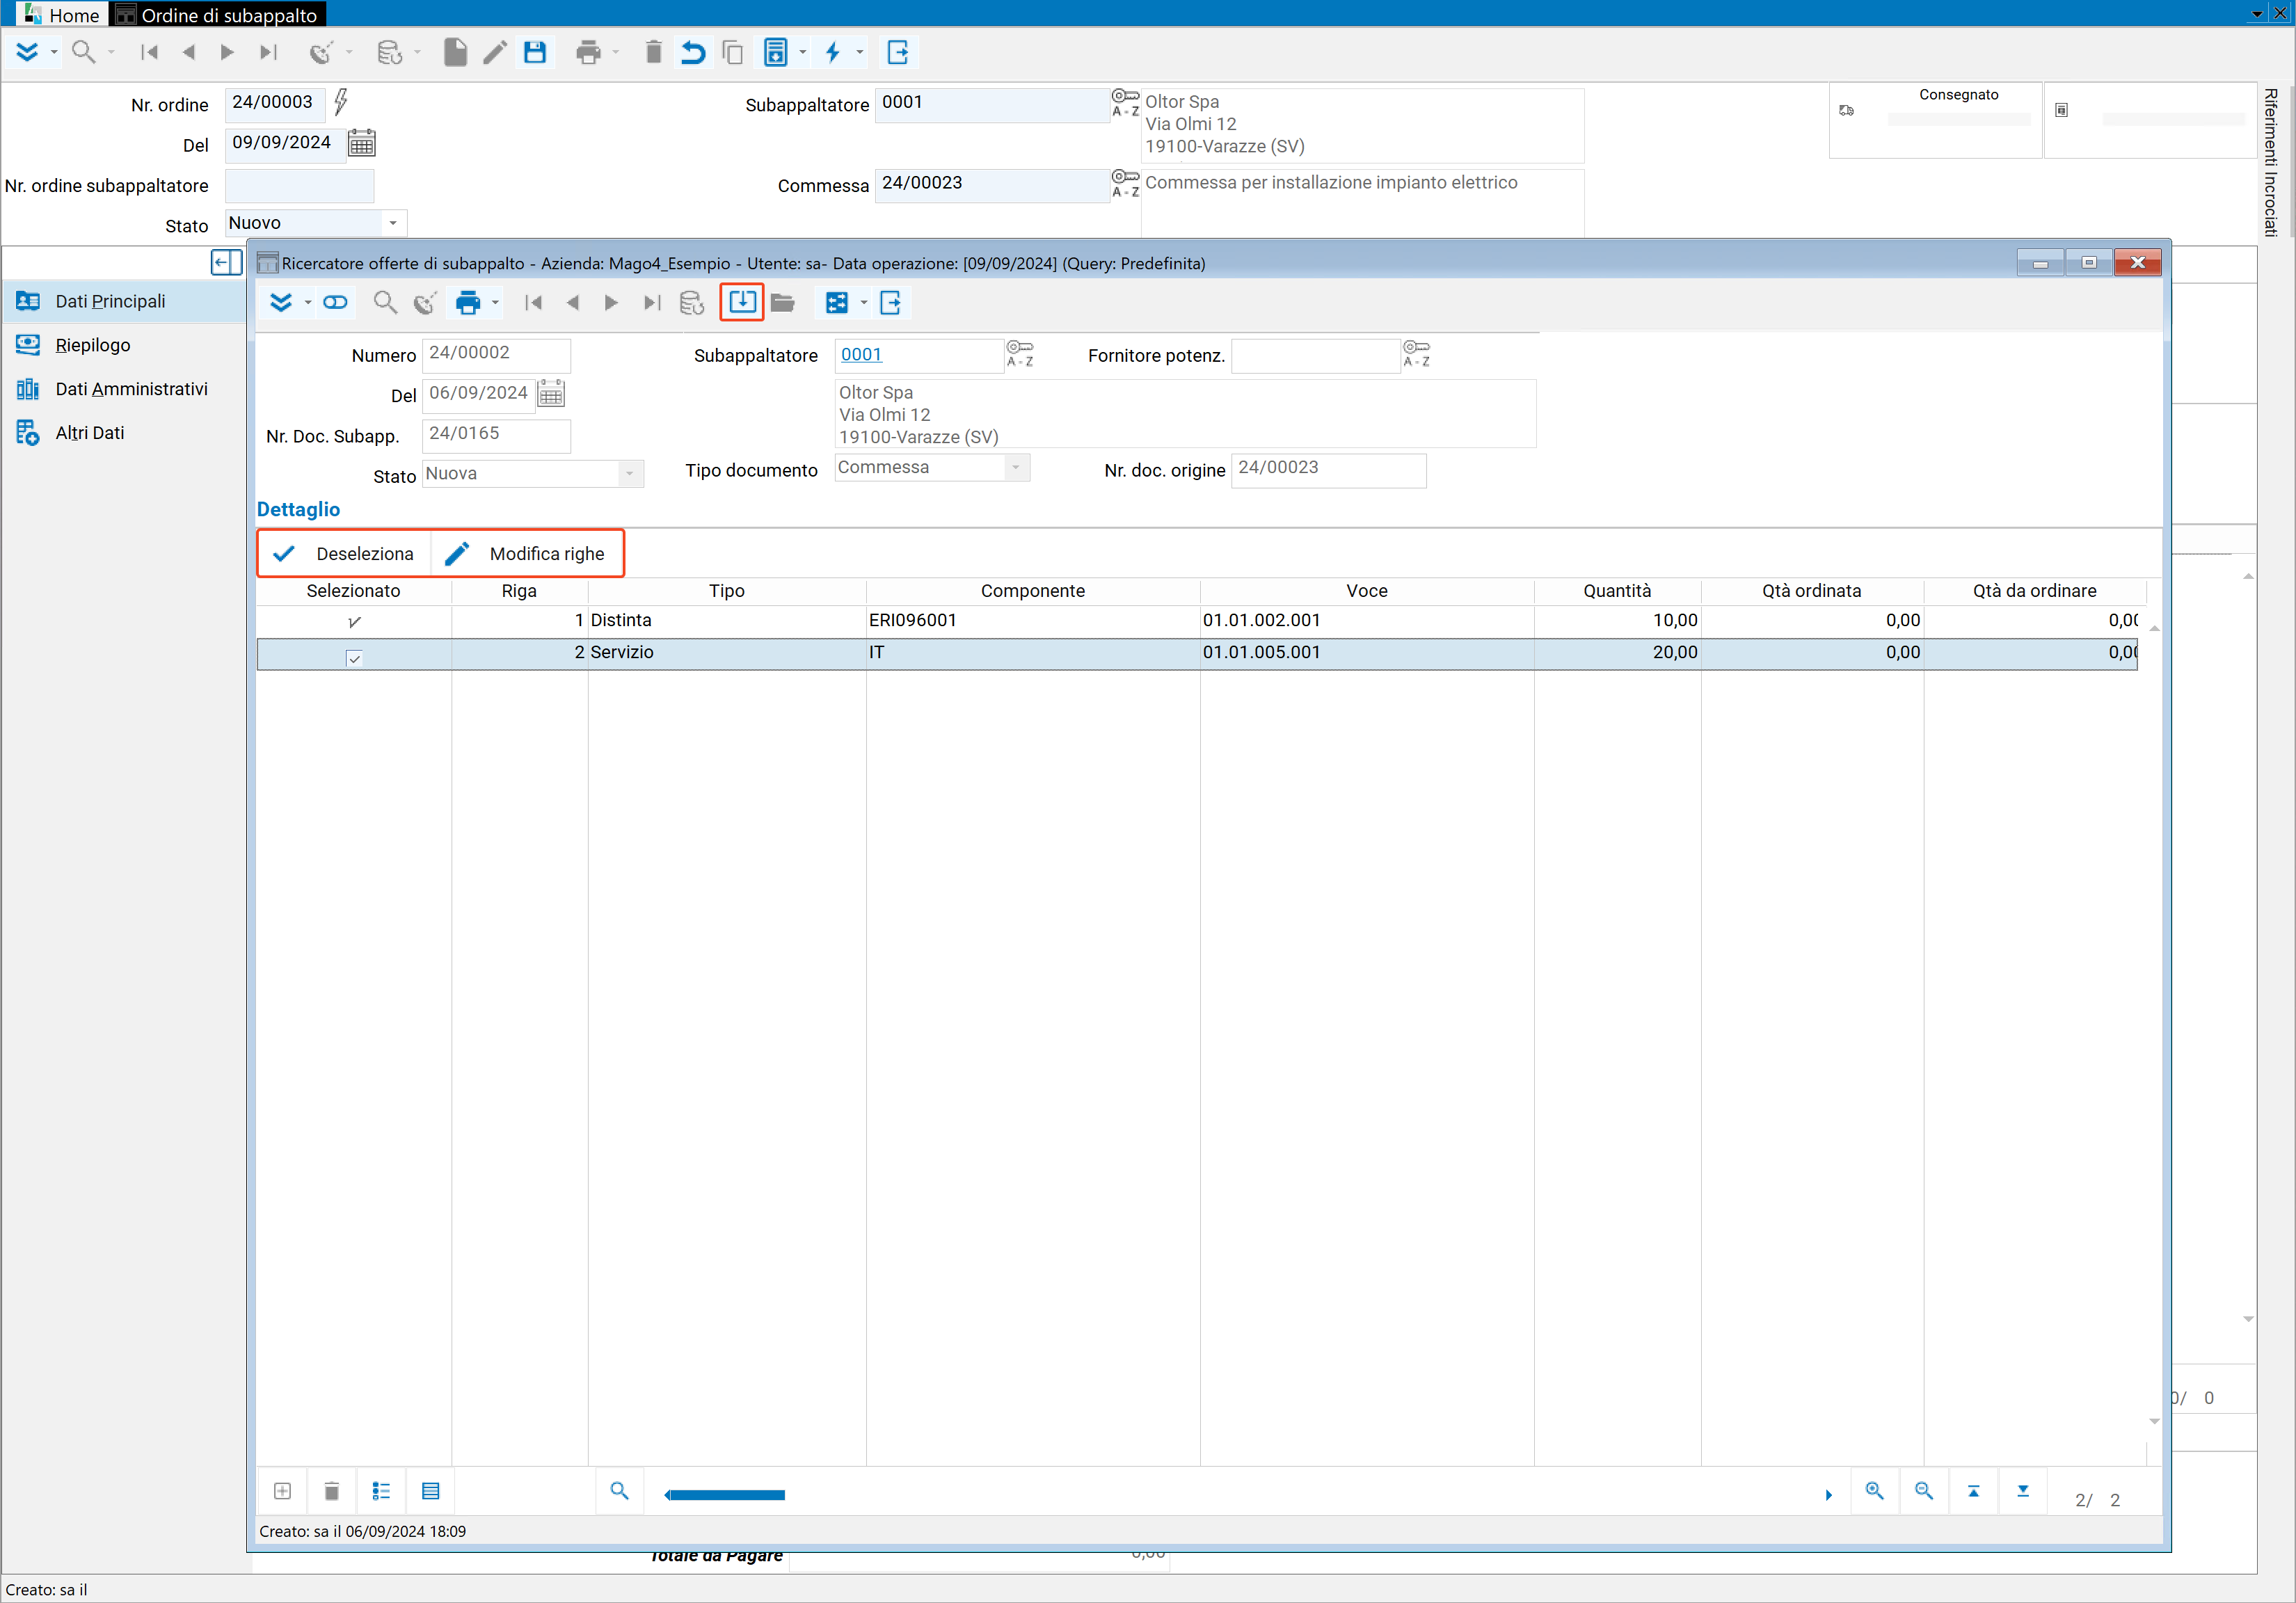The height and width of the screenshot is (1603, 2296).
Task: Click the Save icon in main toolbar
Action: pos(535,52)
